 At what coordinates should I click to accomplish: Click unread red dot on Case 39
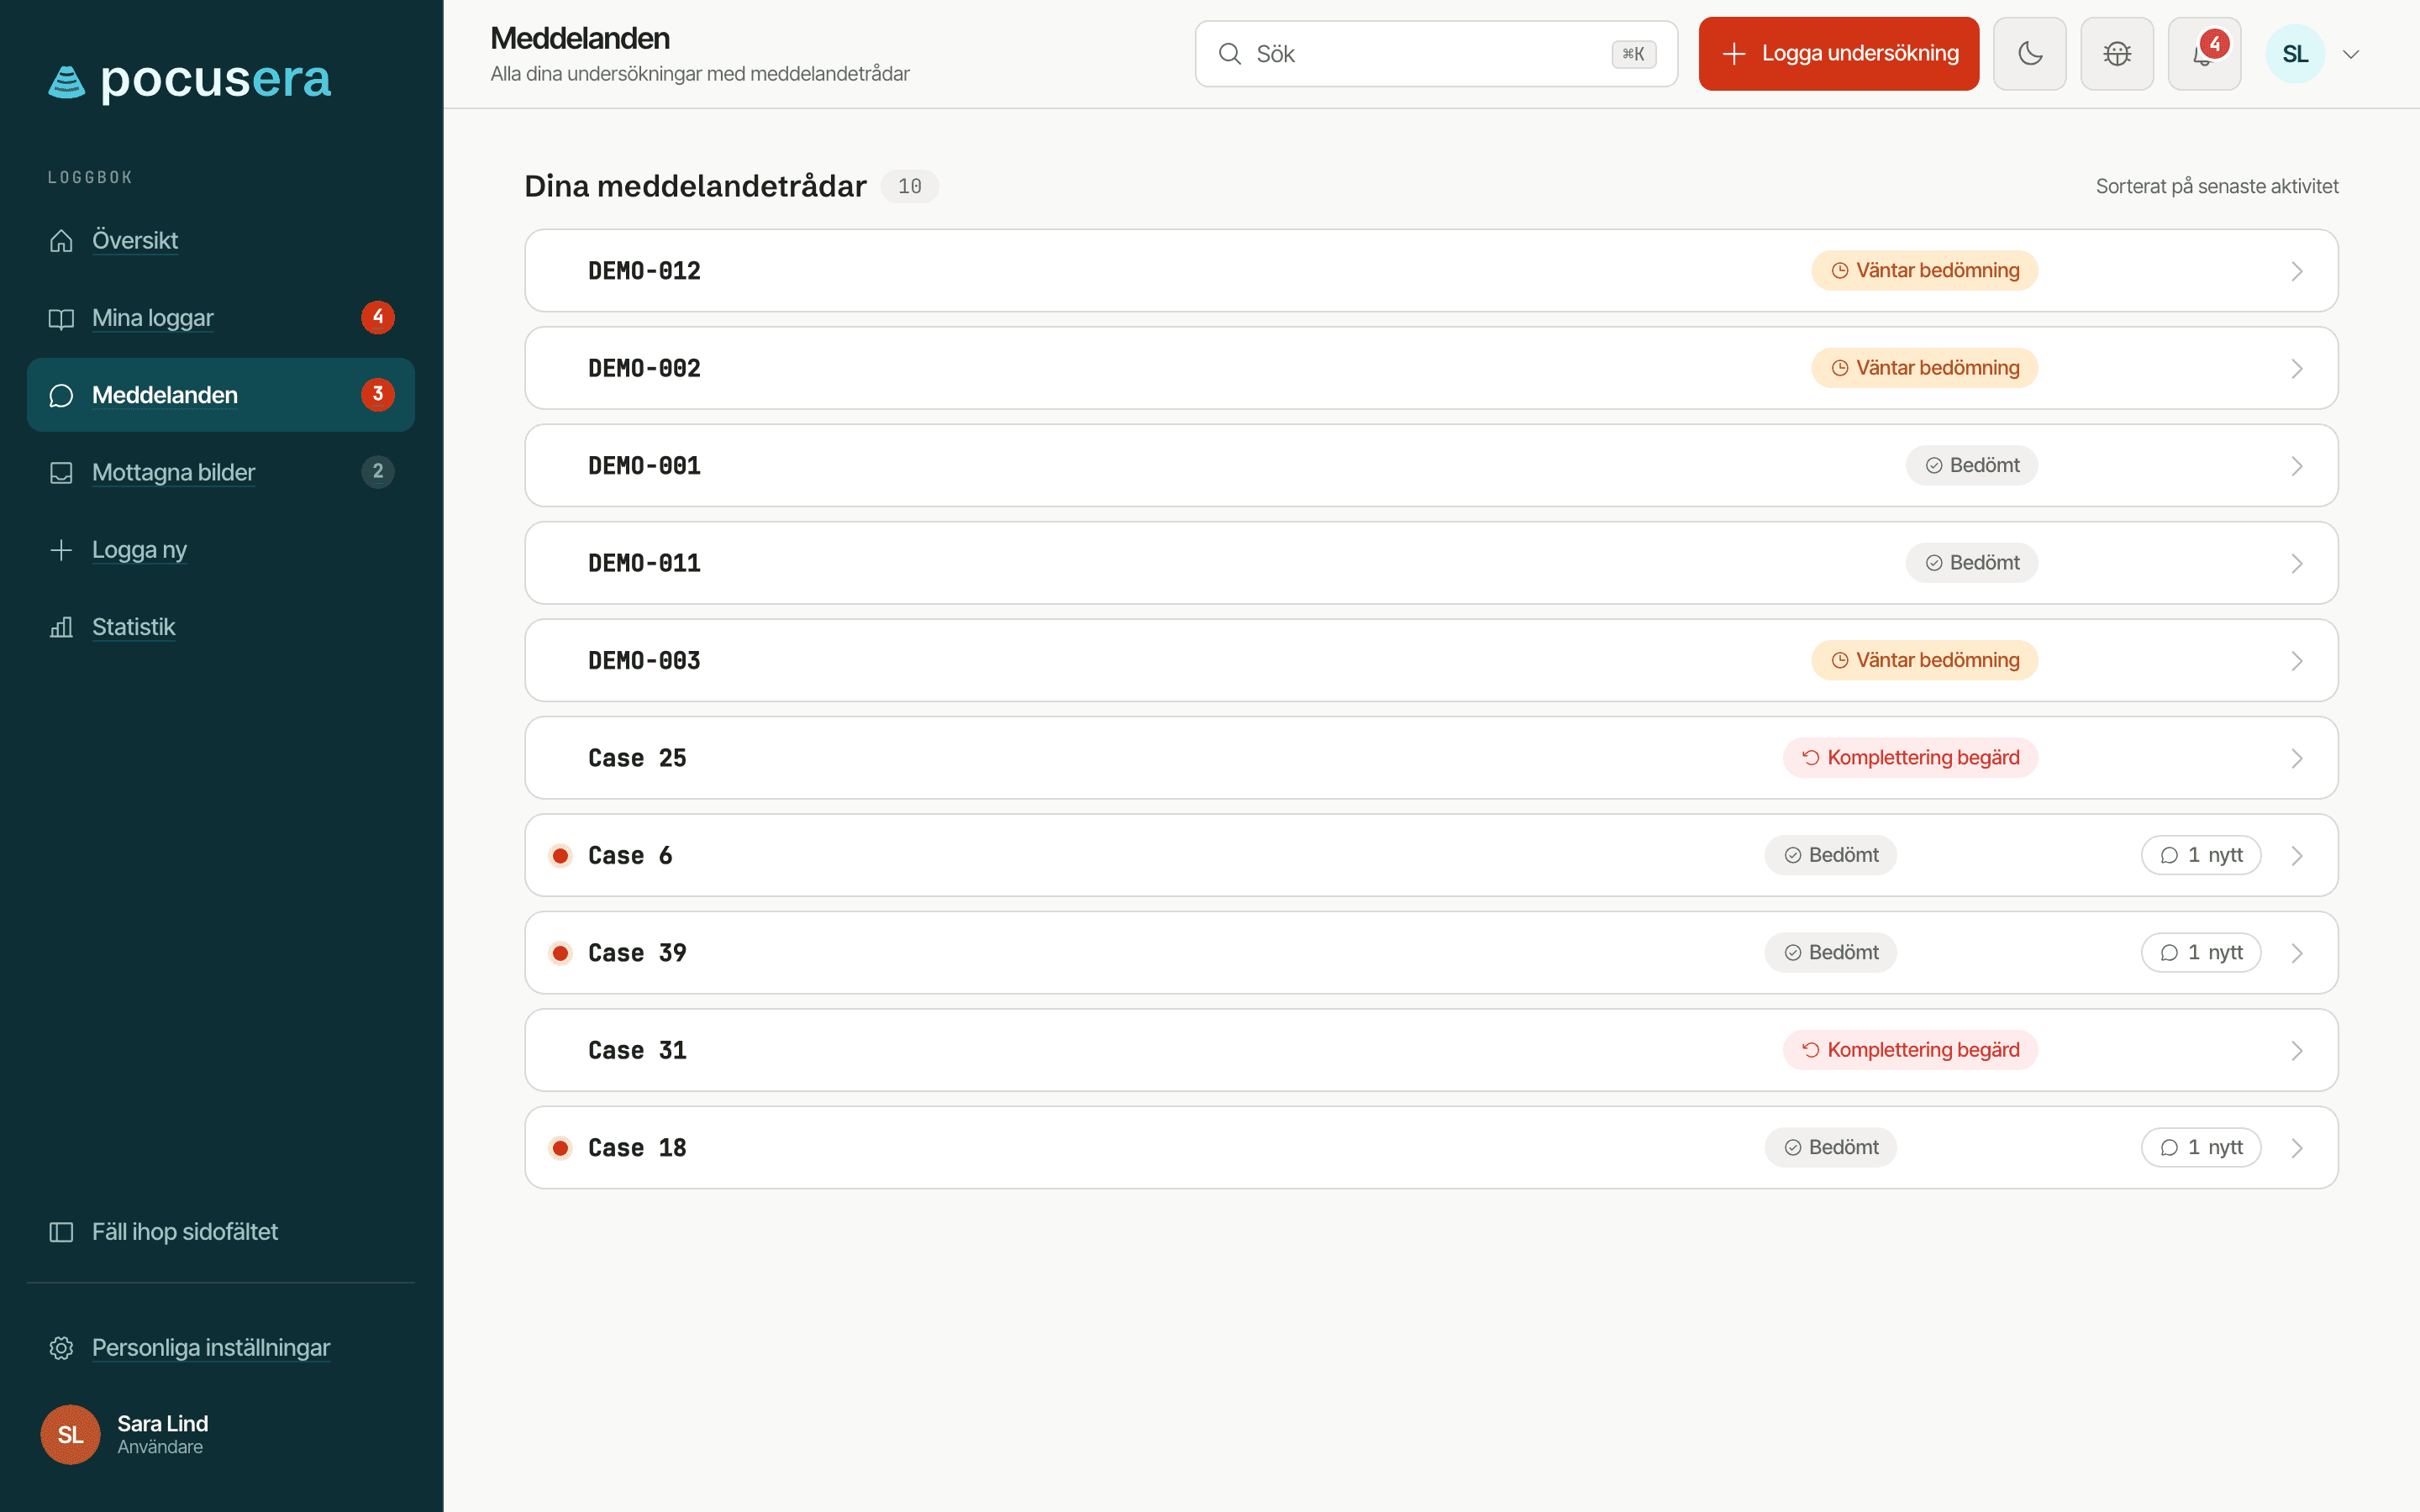(561, 953)
